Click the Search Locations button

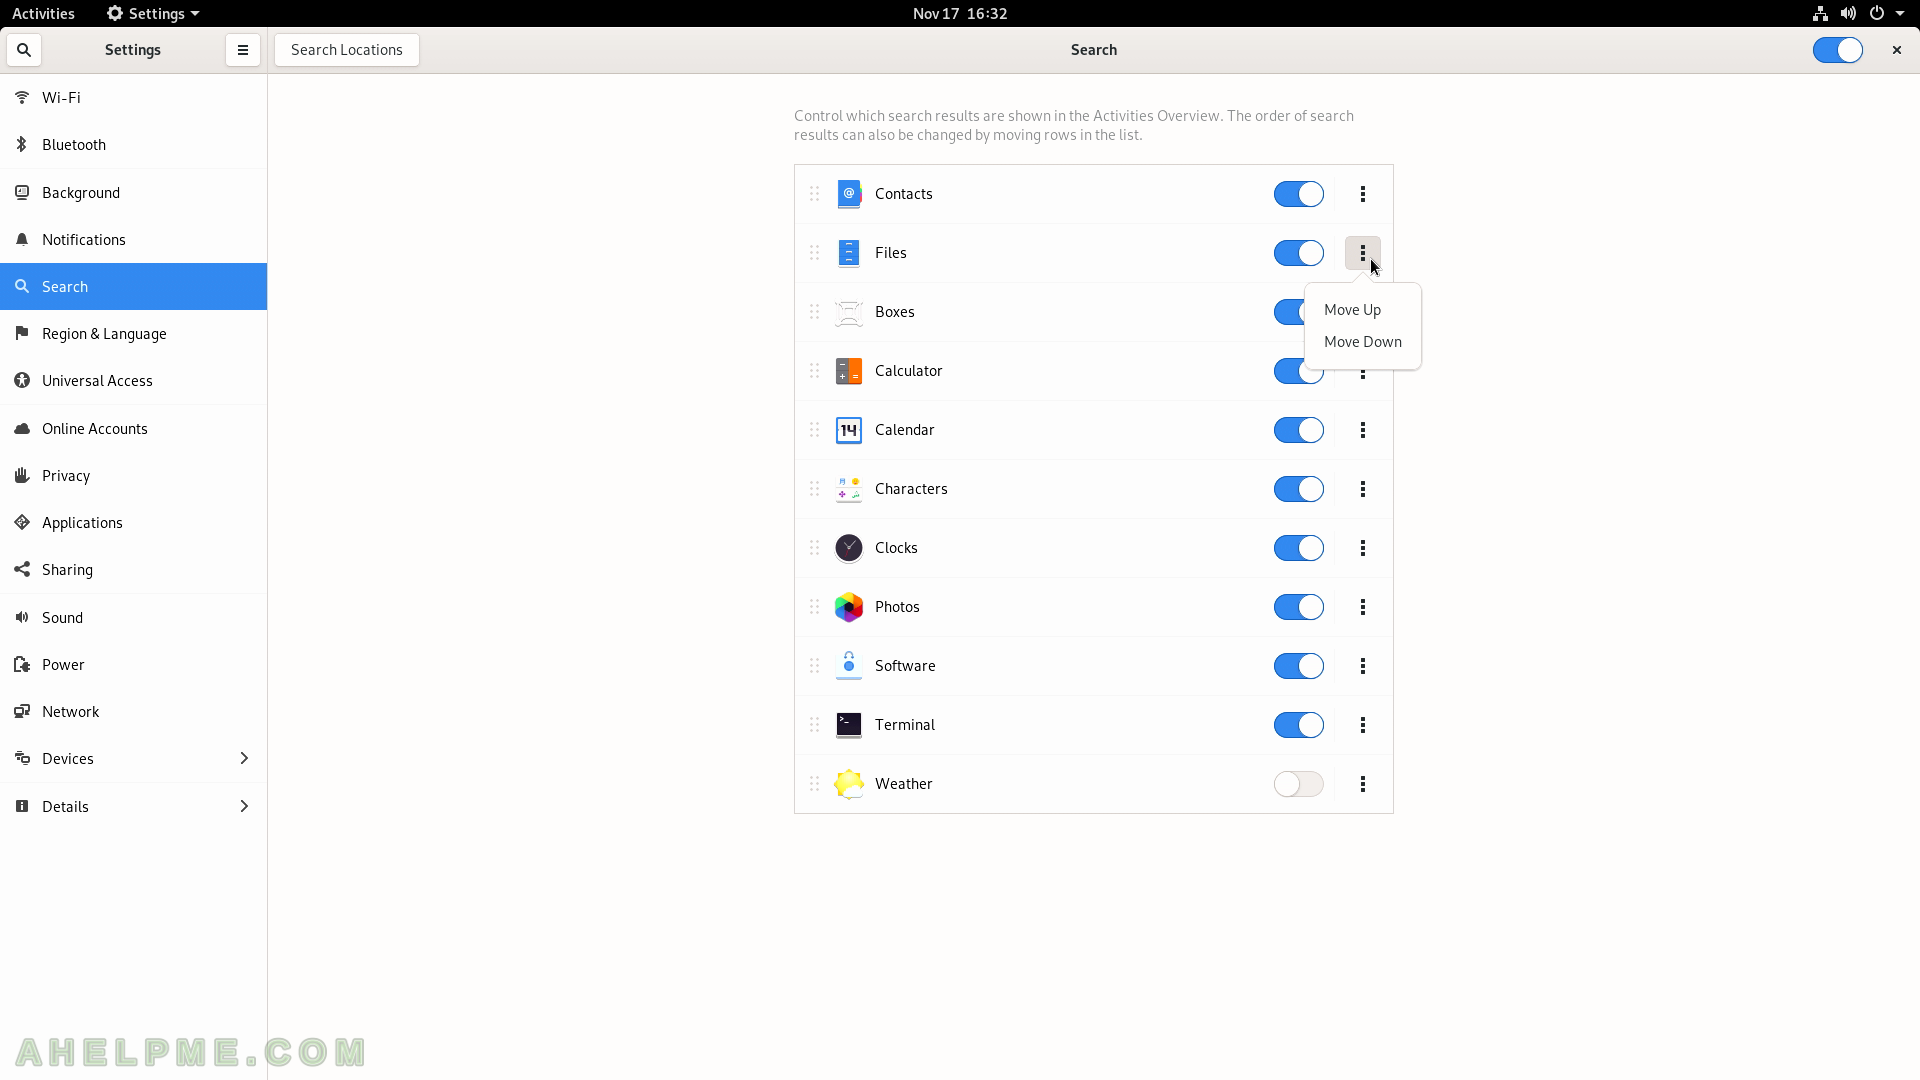347,50
